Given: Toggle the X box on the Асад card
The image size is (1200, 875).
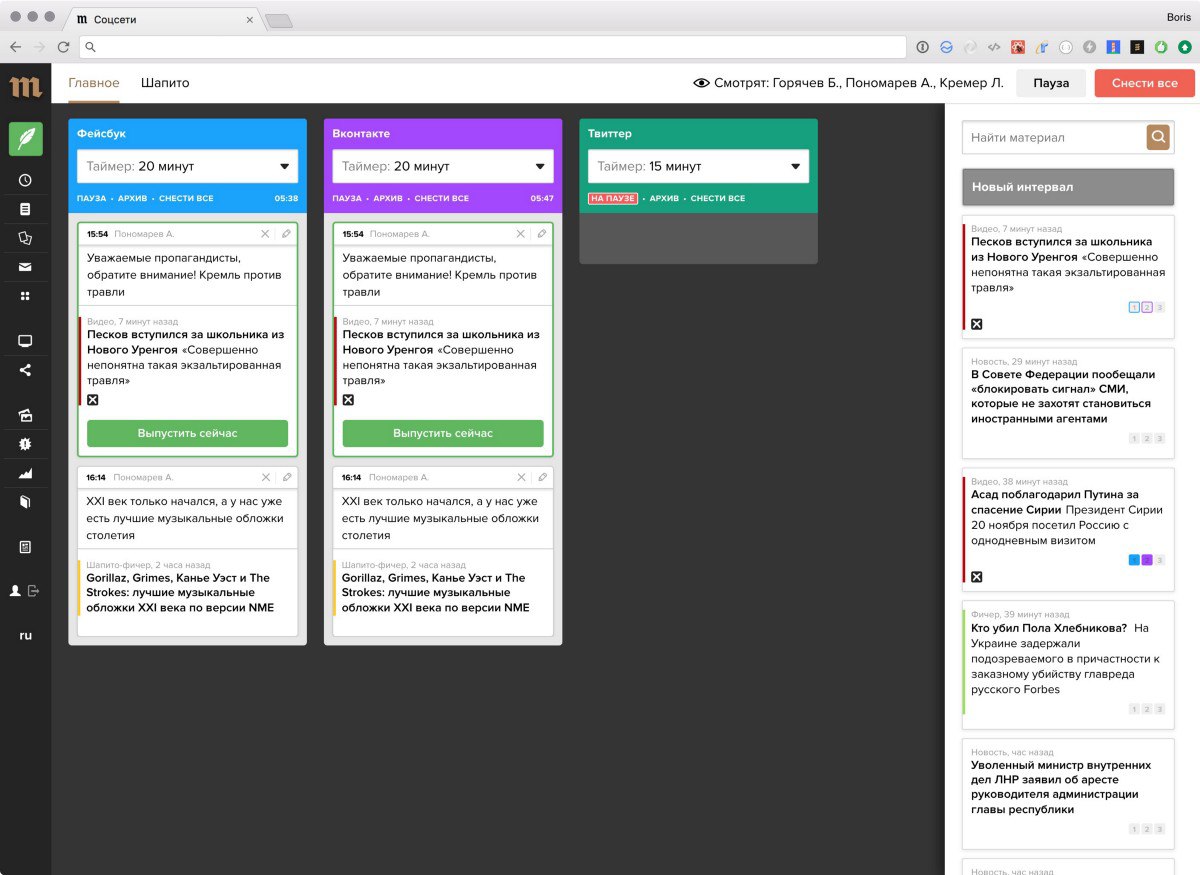Looking at the screenshot, I should click(x=977, y=577).
